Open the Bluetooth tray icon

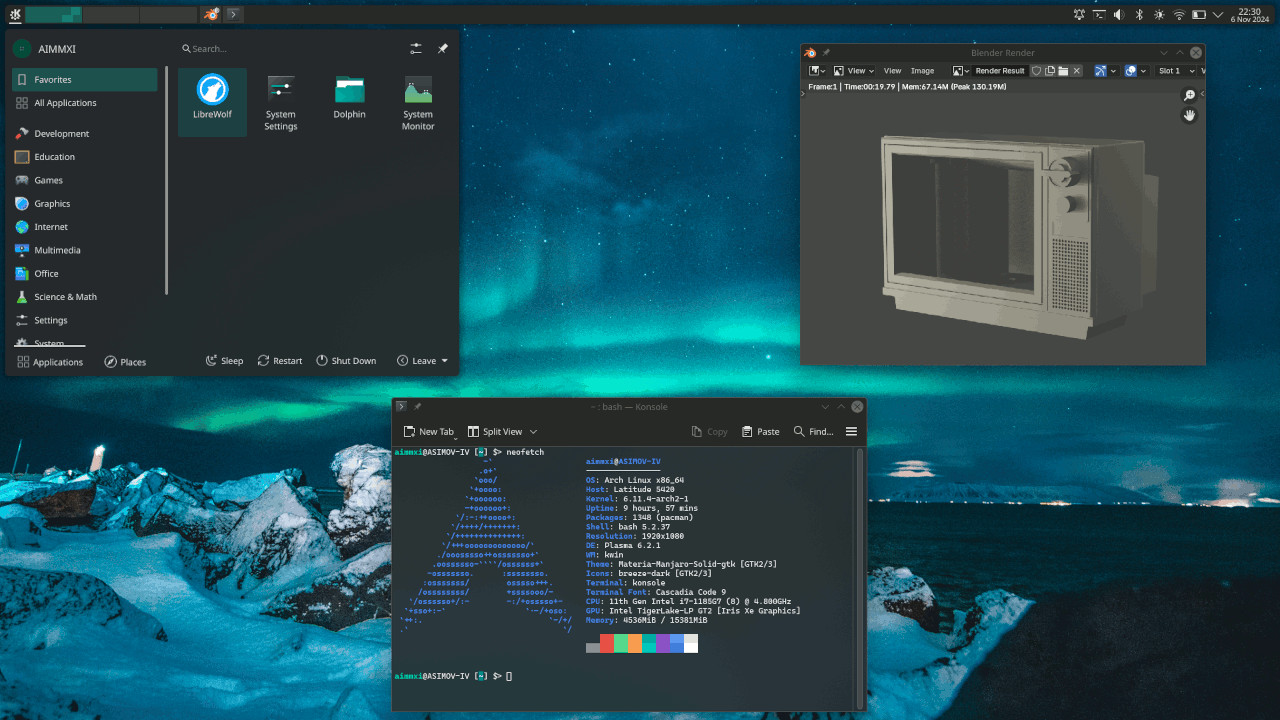click(x=1139, y=15)
